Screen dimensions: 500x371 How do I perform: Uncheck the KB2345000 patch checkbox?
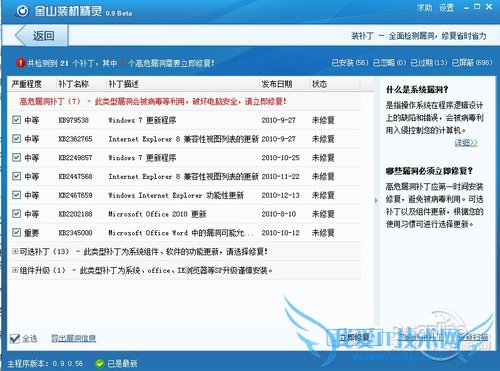16,232
